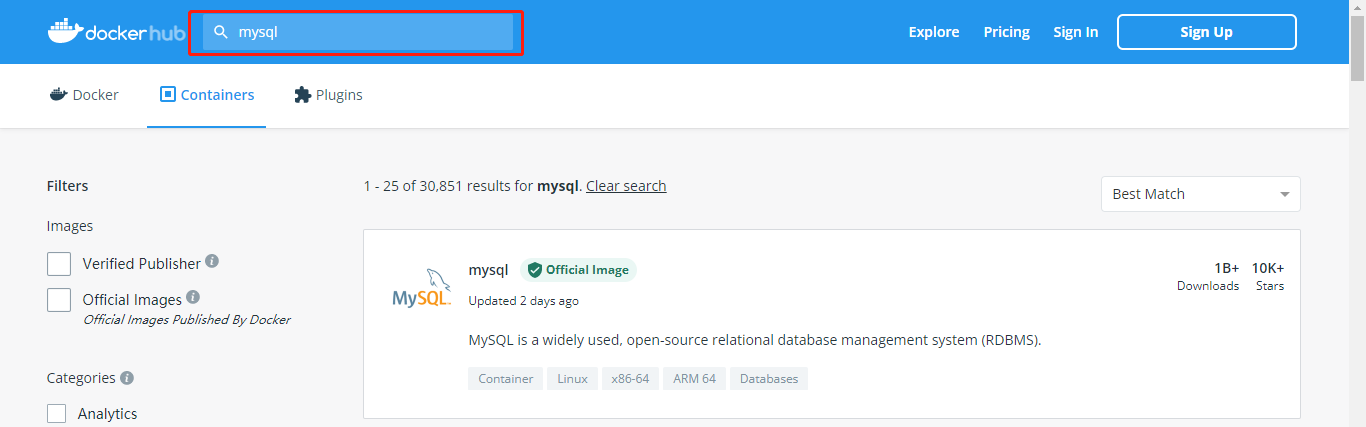Screen dimensions: 1366x427
Task: Click info icon beside Verified Publisher
Action: [212, 261]
